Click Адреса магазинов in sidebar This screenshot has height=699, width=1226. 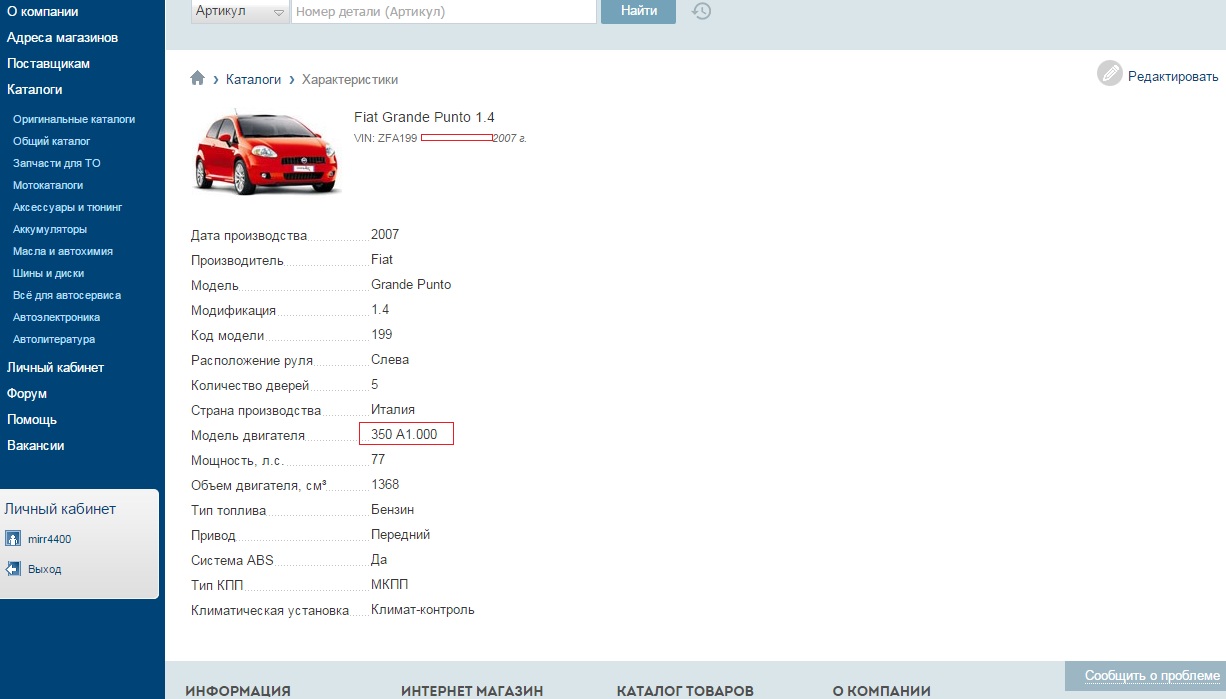pyautogui.click(x=62, y=38)
